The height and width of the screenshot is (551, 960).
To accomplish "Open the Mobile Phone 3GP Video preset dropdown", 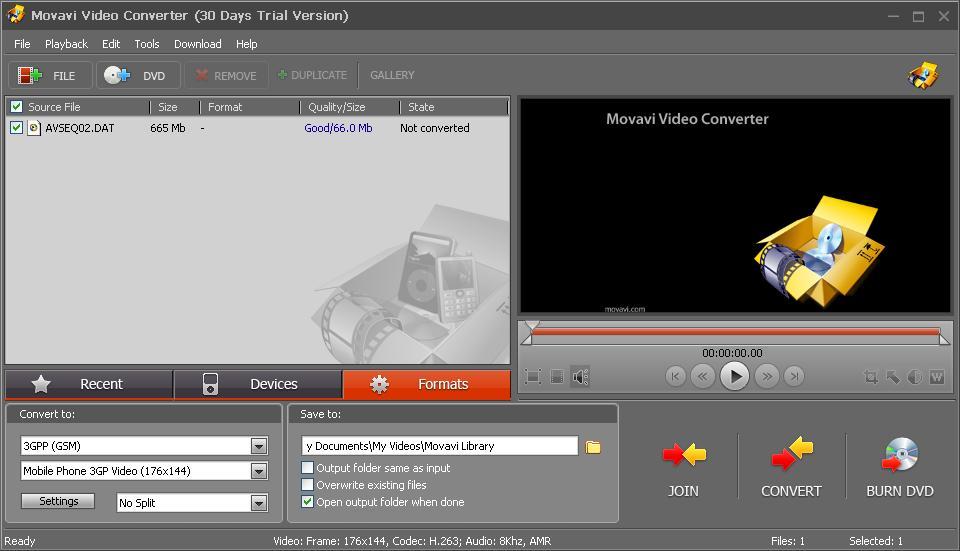I will 258,471.
